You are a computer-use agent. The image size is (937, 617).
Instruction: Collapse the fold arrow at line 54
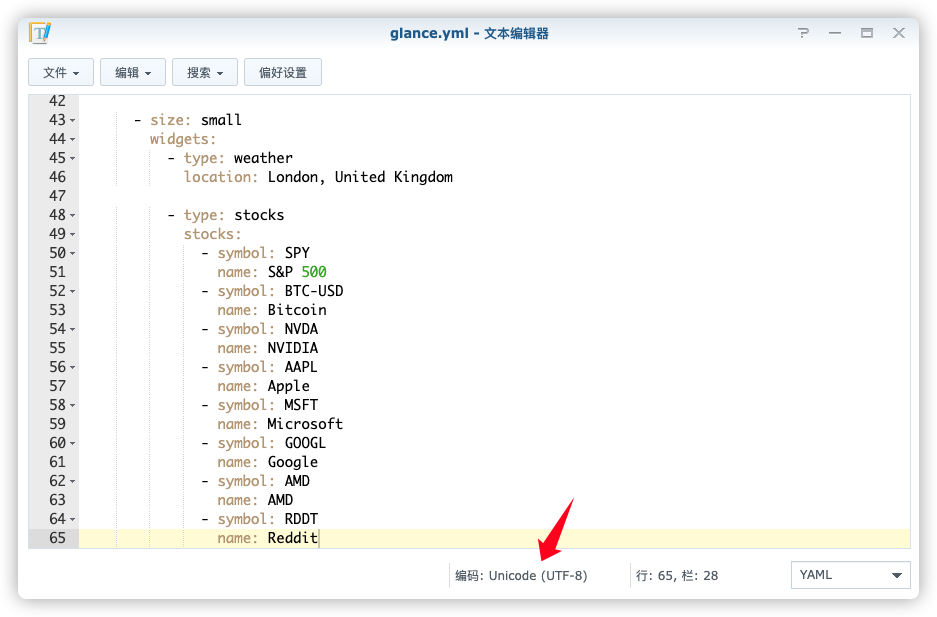pyautogui.click(x=72, y=330)
